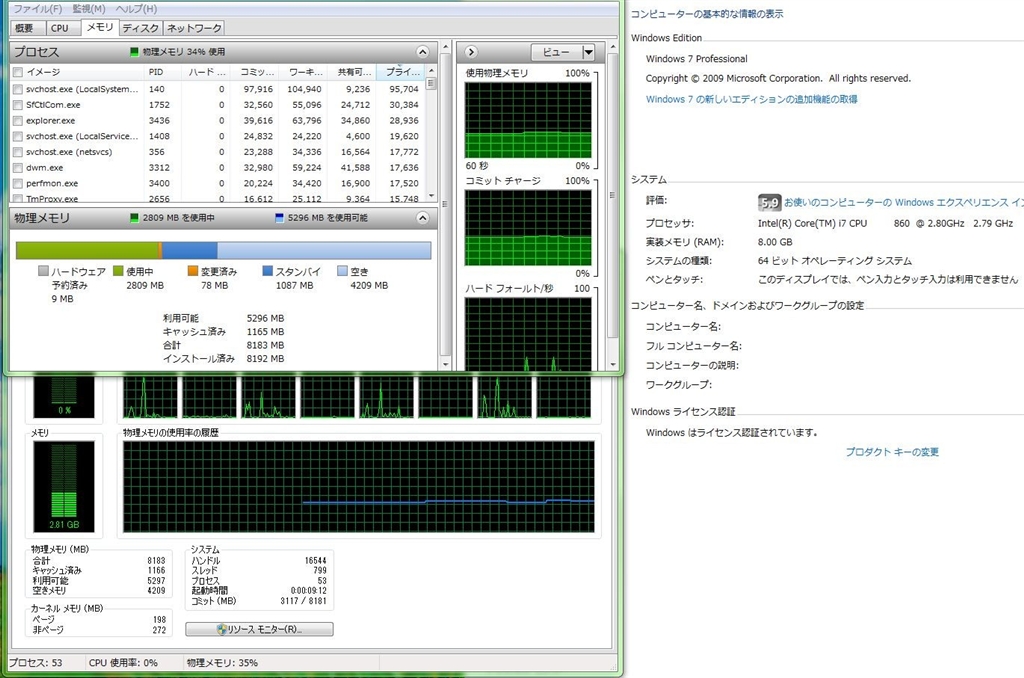1024x678 pixels.
Task: Check the svchost.exe (LocalService...) process box
Action: point(18,137)
